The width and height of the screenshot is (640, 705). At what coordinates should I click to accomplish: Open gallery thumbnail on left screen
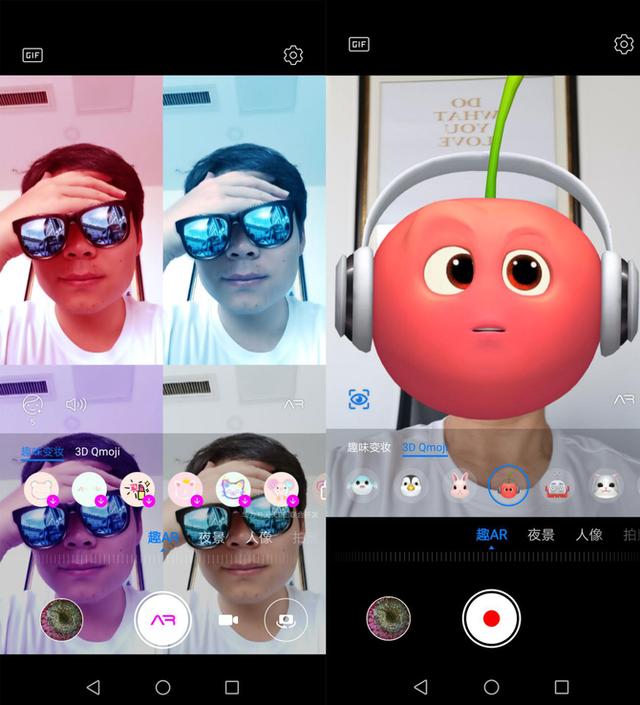click(x=62, y=620)
